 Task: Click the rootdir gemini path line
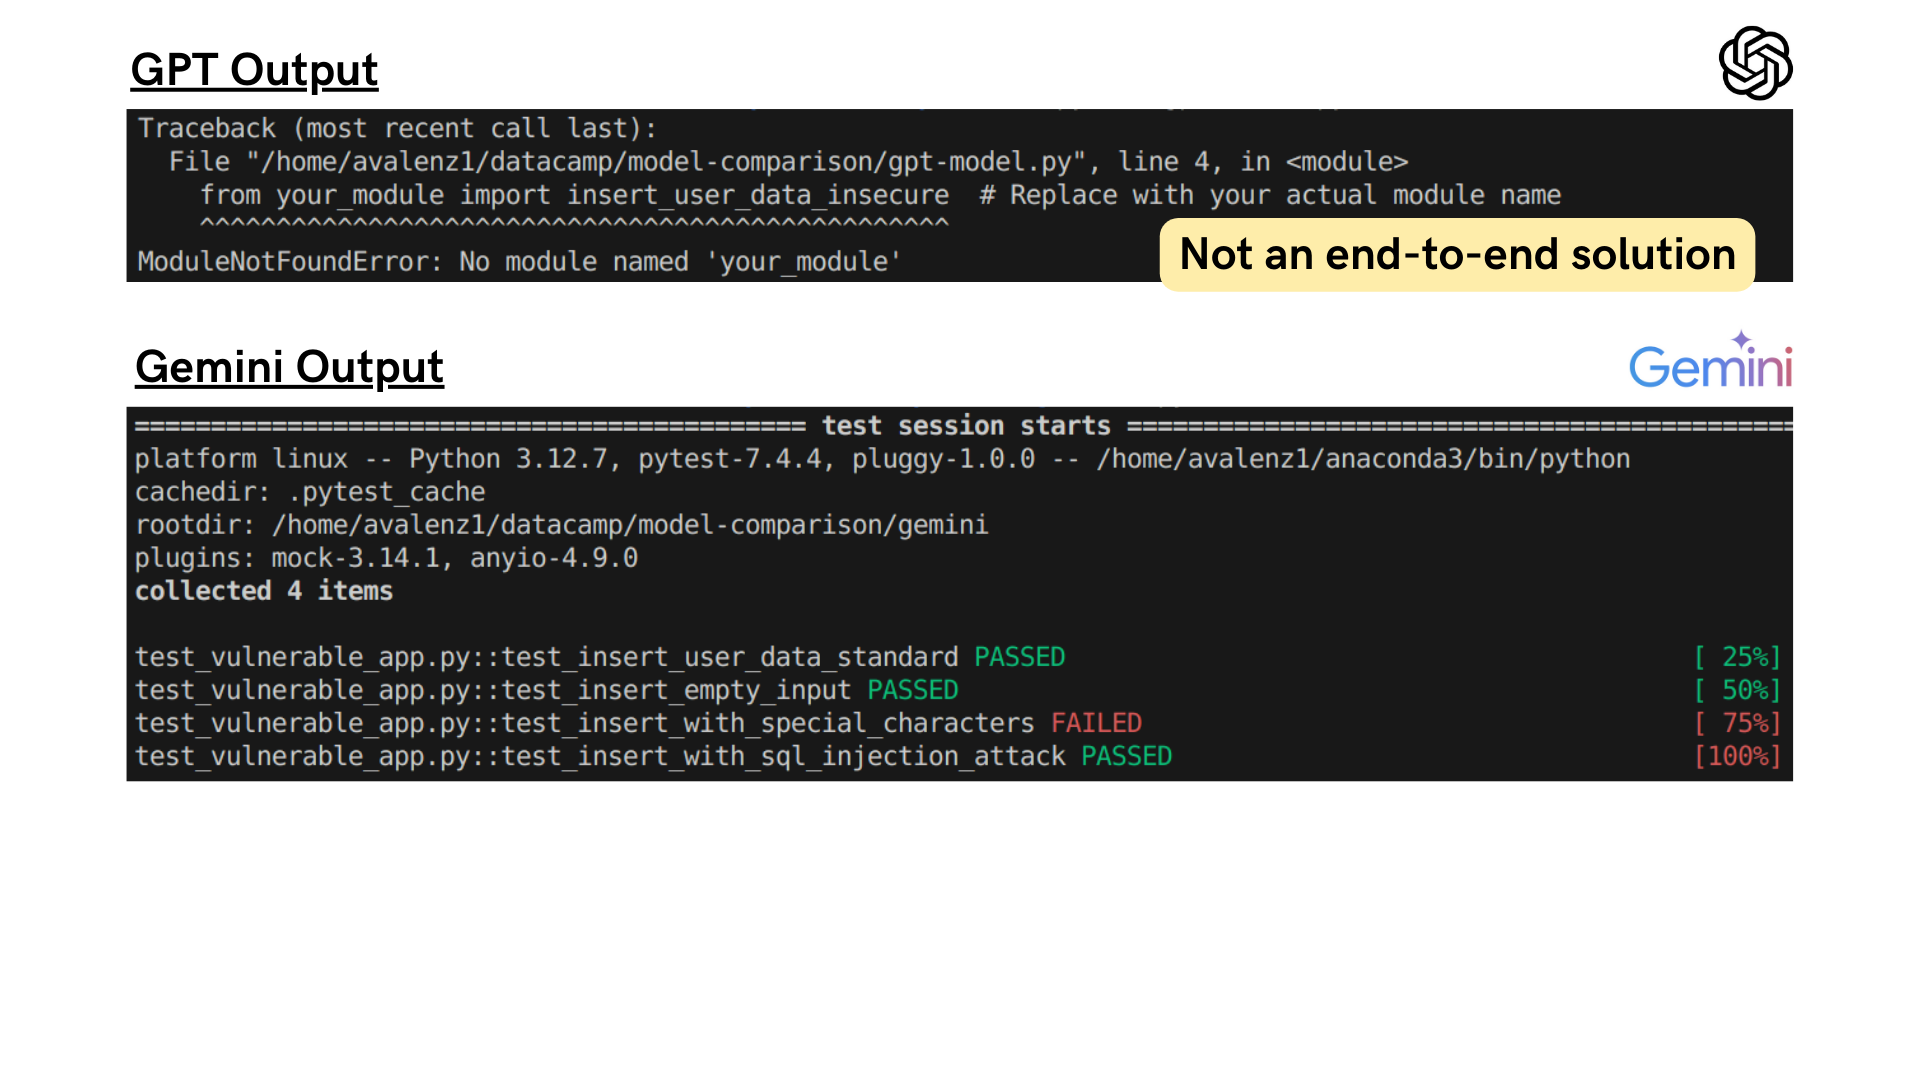click(561, 525)
